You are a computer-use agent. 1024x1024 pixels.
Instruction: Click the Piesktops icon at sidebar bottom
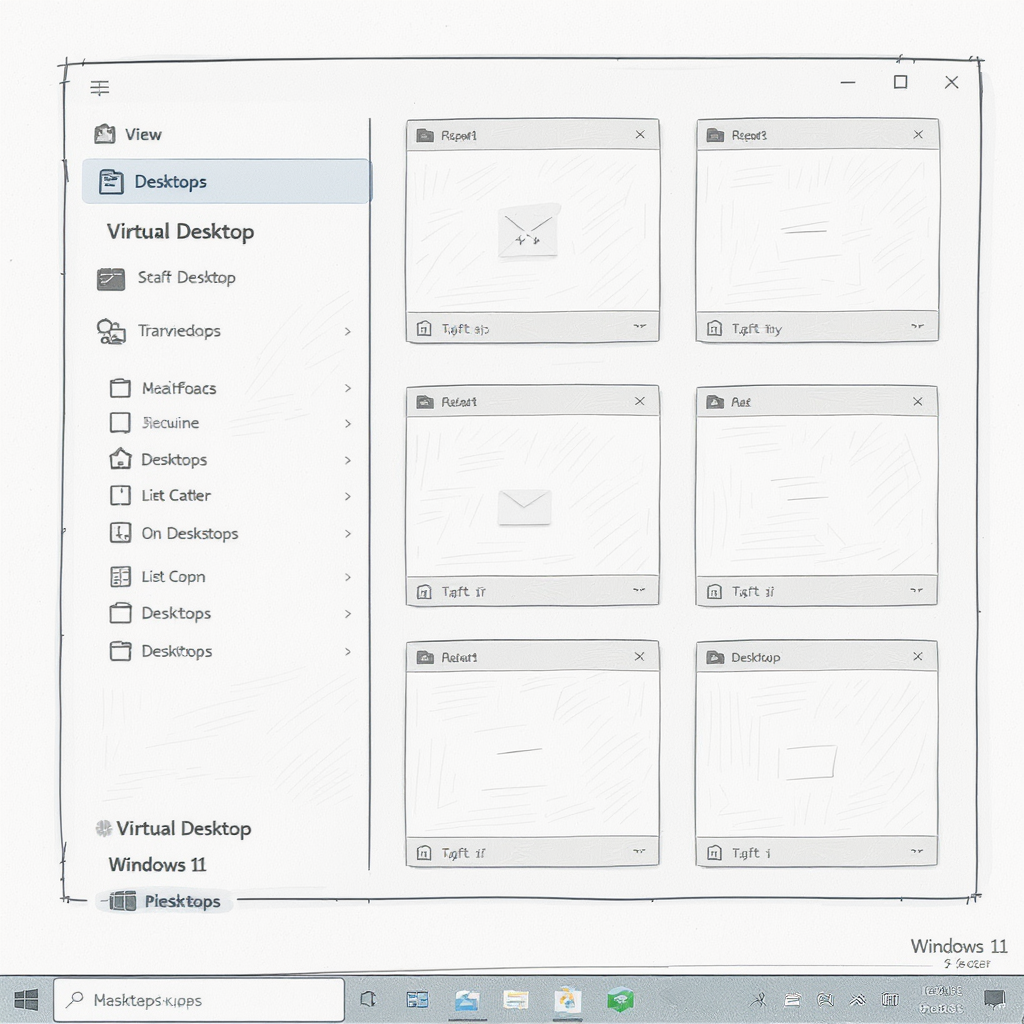122,901
